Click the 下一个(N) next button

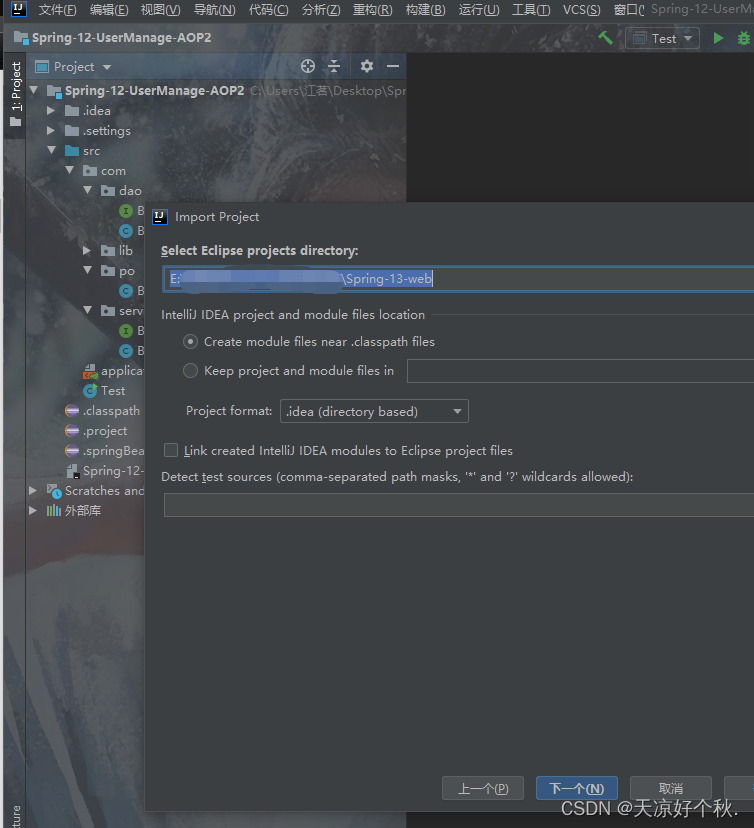pos(577,788)
